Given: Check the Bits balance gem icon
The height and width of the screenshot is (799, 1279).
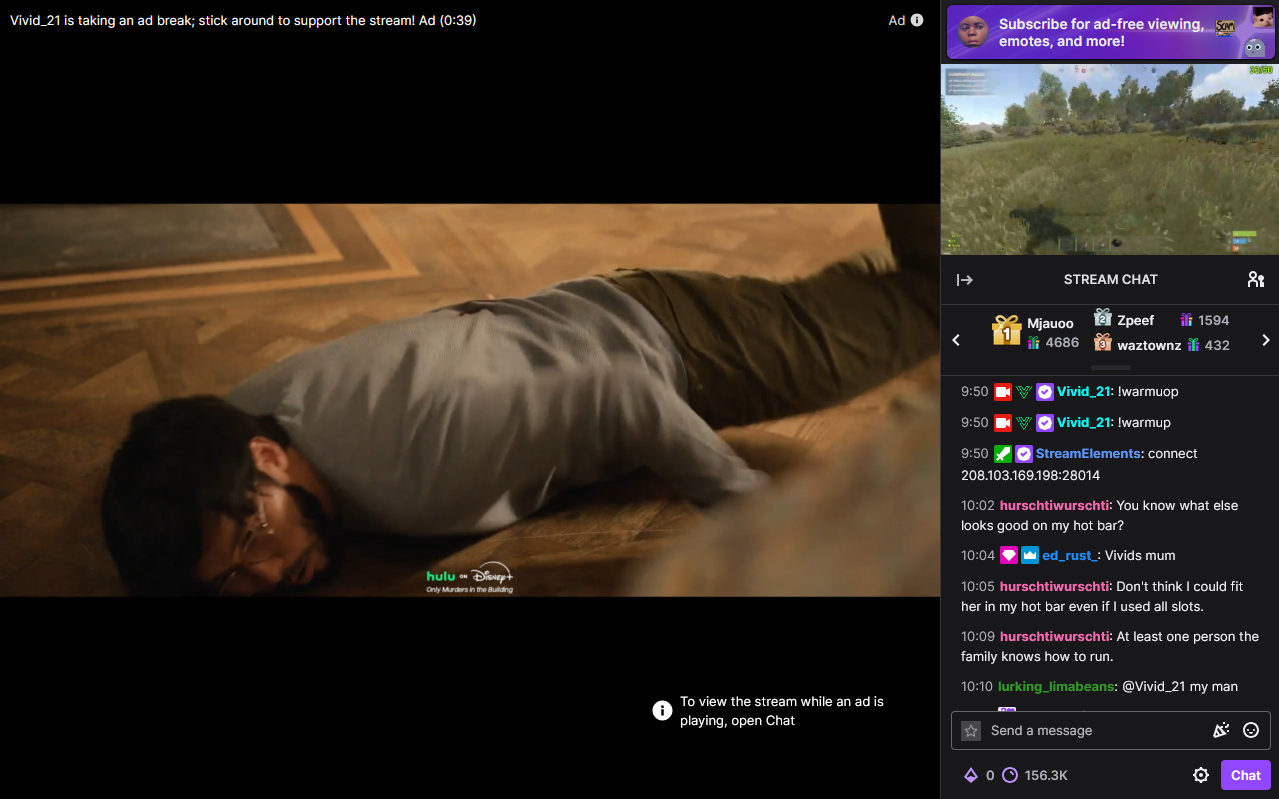Looking at the screenshot, I should (971, 774).
